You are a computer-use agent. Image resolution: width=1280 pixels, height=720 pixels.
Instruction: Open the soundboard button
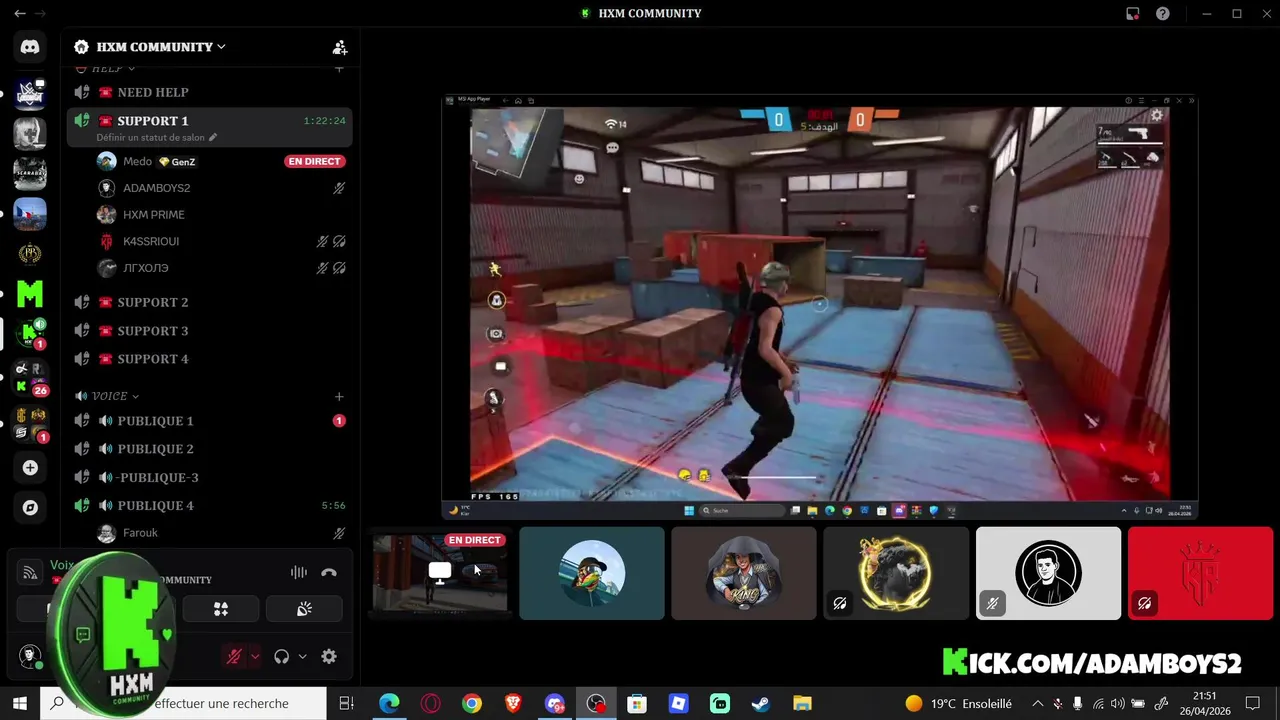(305, 608)
